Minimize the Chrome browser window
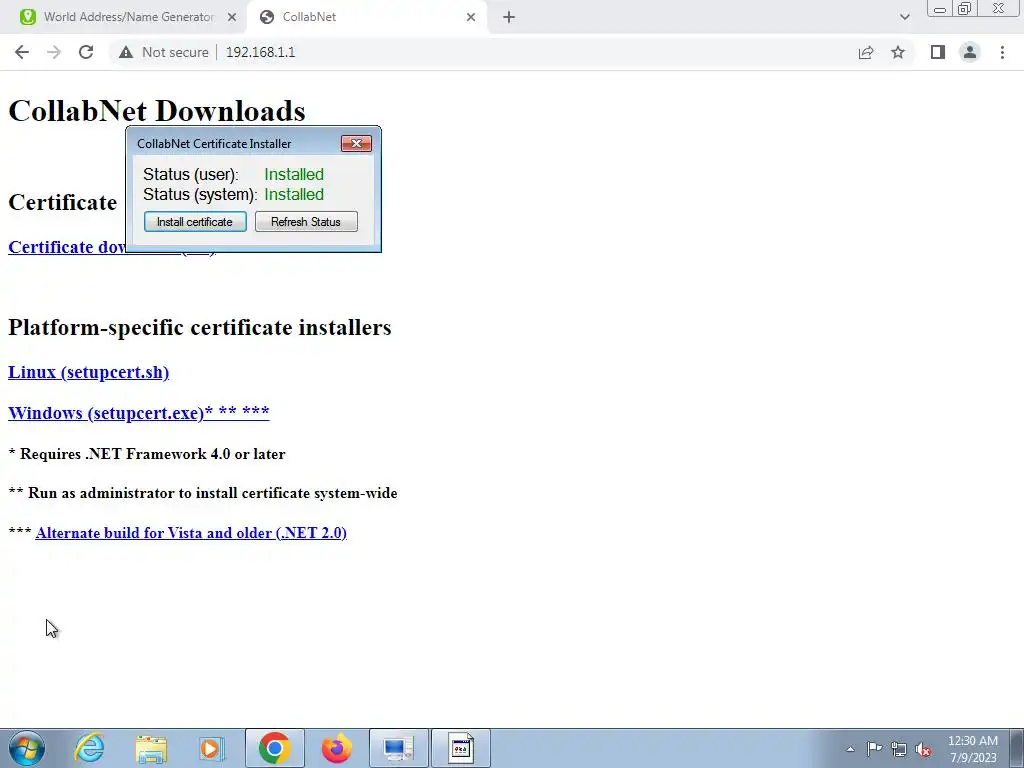Image resolution: width=1024 pixels, height=768 pixels. point(940,9)
